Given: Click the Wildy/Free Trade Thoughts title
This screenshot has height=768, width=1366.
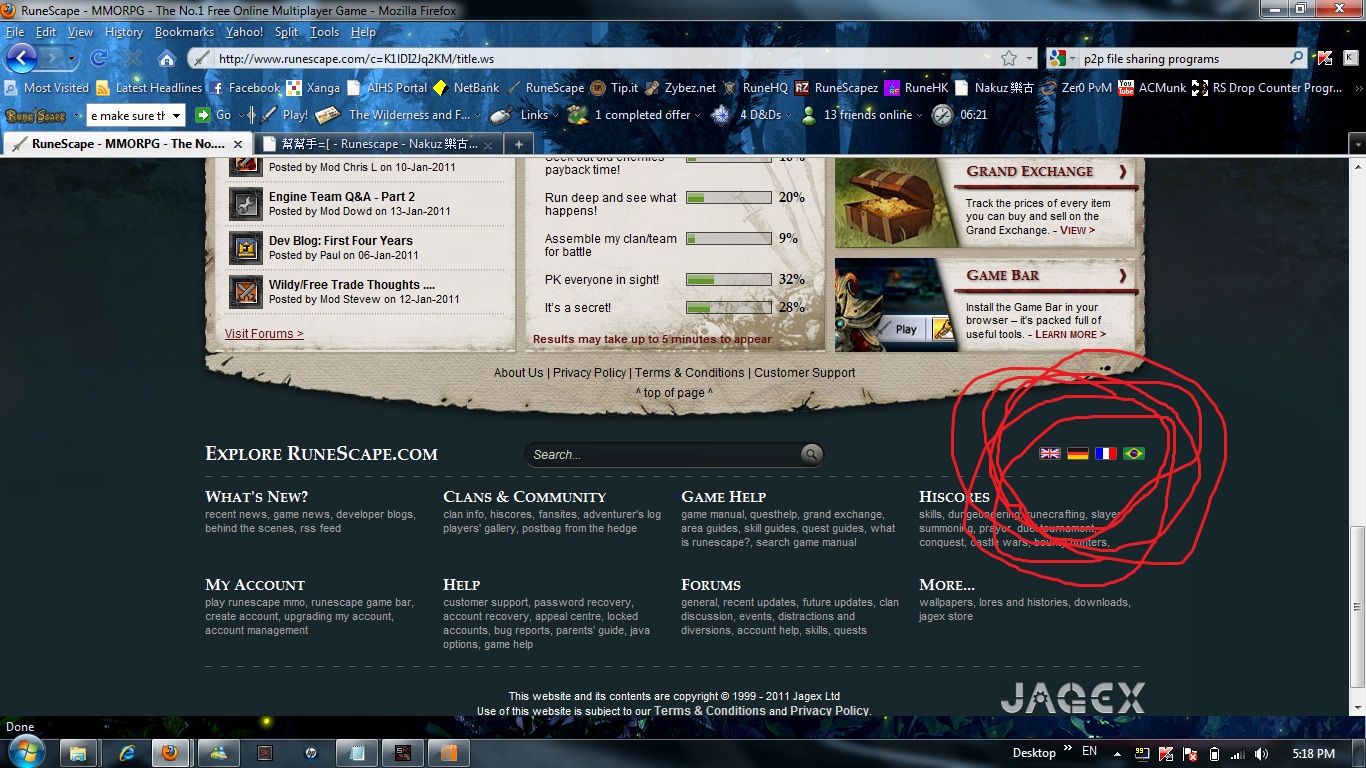Looking at the screenshot, I should 352,285.
